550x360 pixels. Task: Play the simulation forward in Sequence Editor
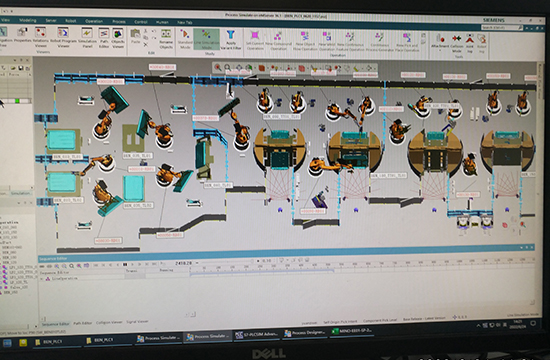(132, 265)
